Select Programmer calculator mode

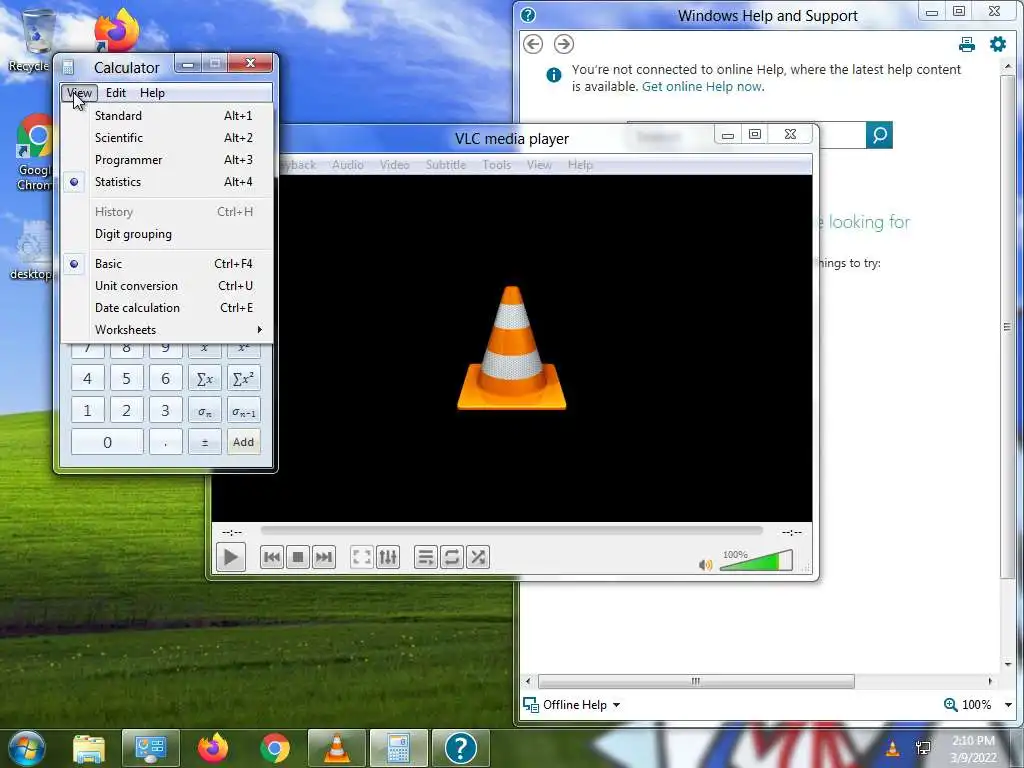(x=167, y=160)
